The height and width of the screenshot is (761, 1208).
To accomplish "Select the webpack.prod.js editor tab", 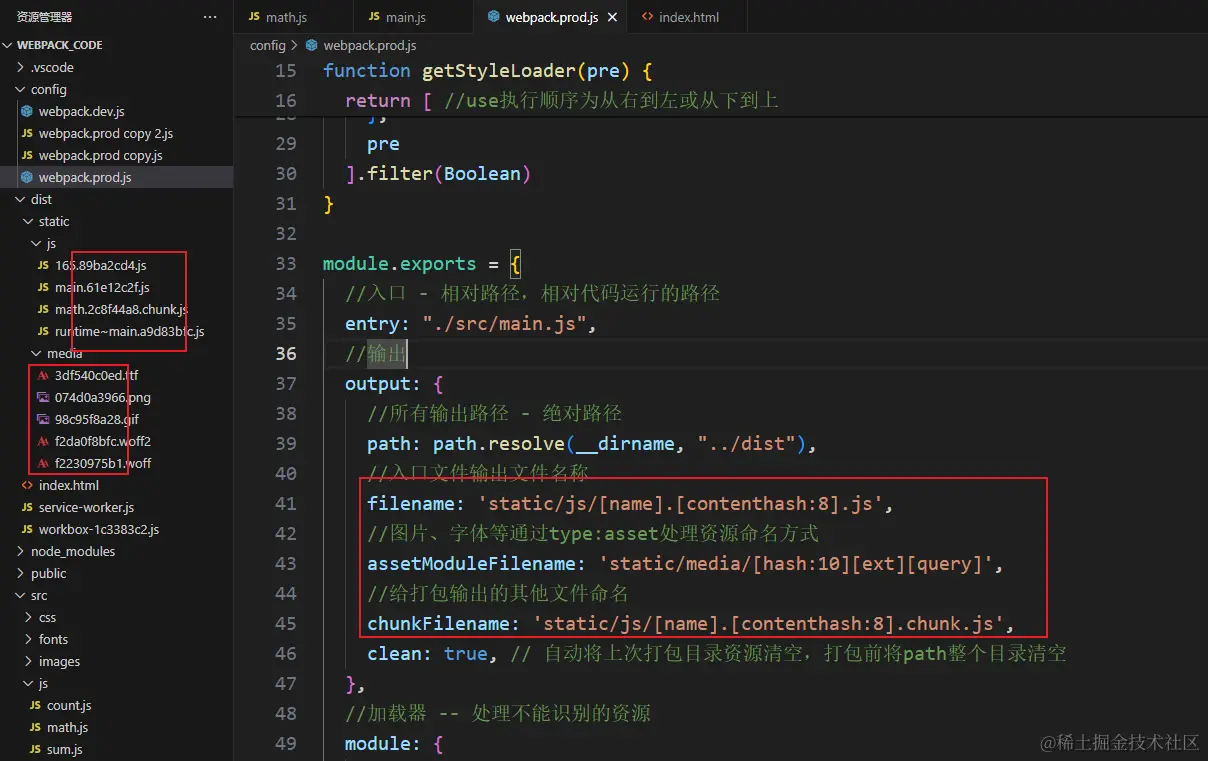I will tap(551, 17).
